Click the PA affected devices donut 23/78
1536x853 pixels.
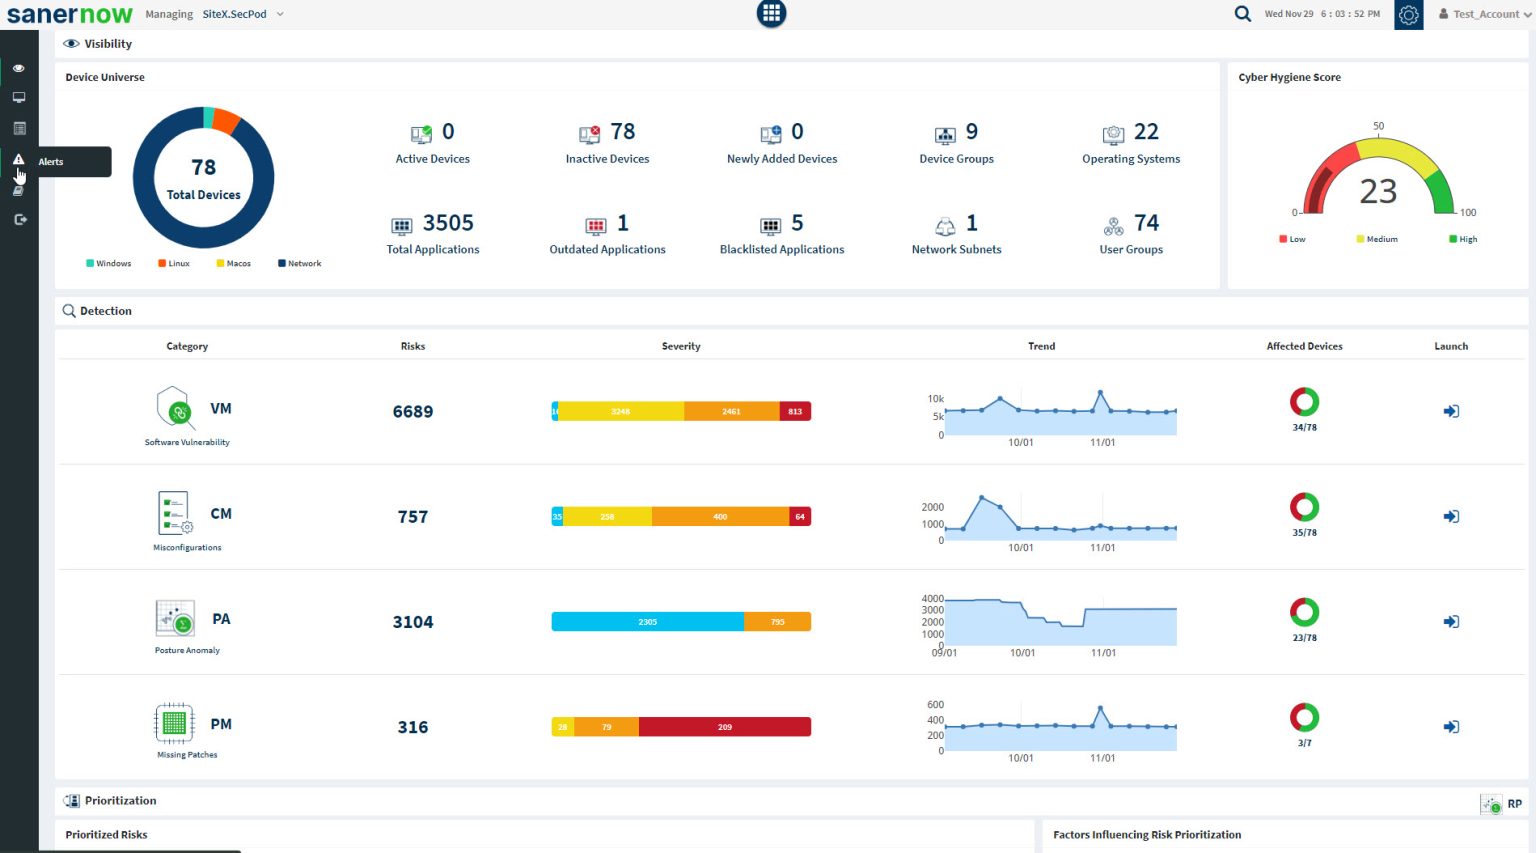pyautogui.click(x=1304, y=612)
